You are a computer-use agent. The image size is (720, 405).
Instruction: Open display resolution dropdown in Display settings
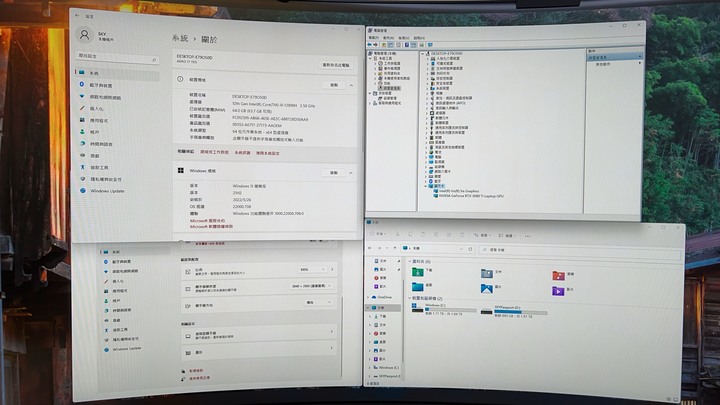coord(311,286)
